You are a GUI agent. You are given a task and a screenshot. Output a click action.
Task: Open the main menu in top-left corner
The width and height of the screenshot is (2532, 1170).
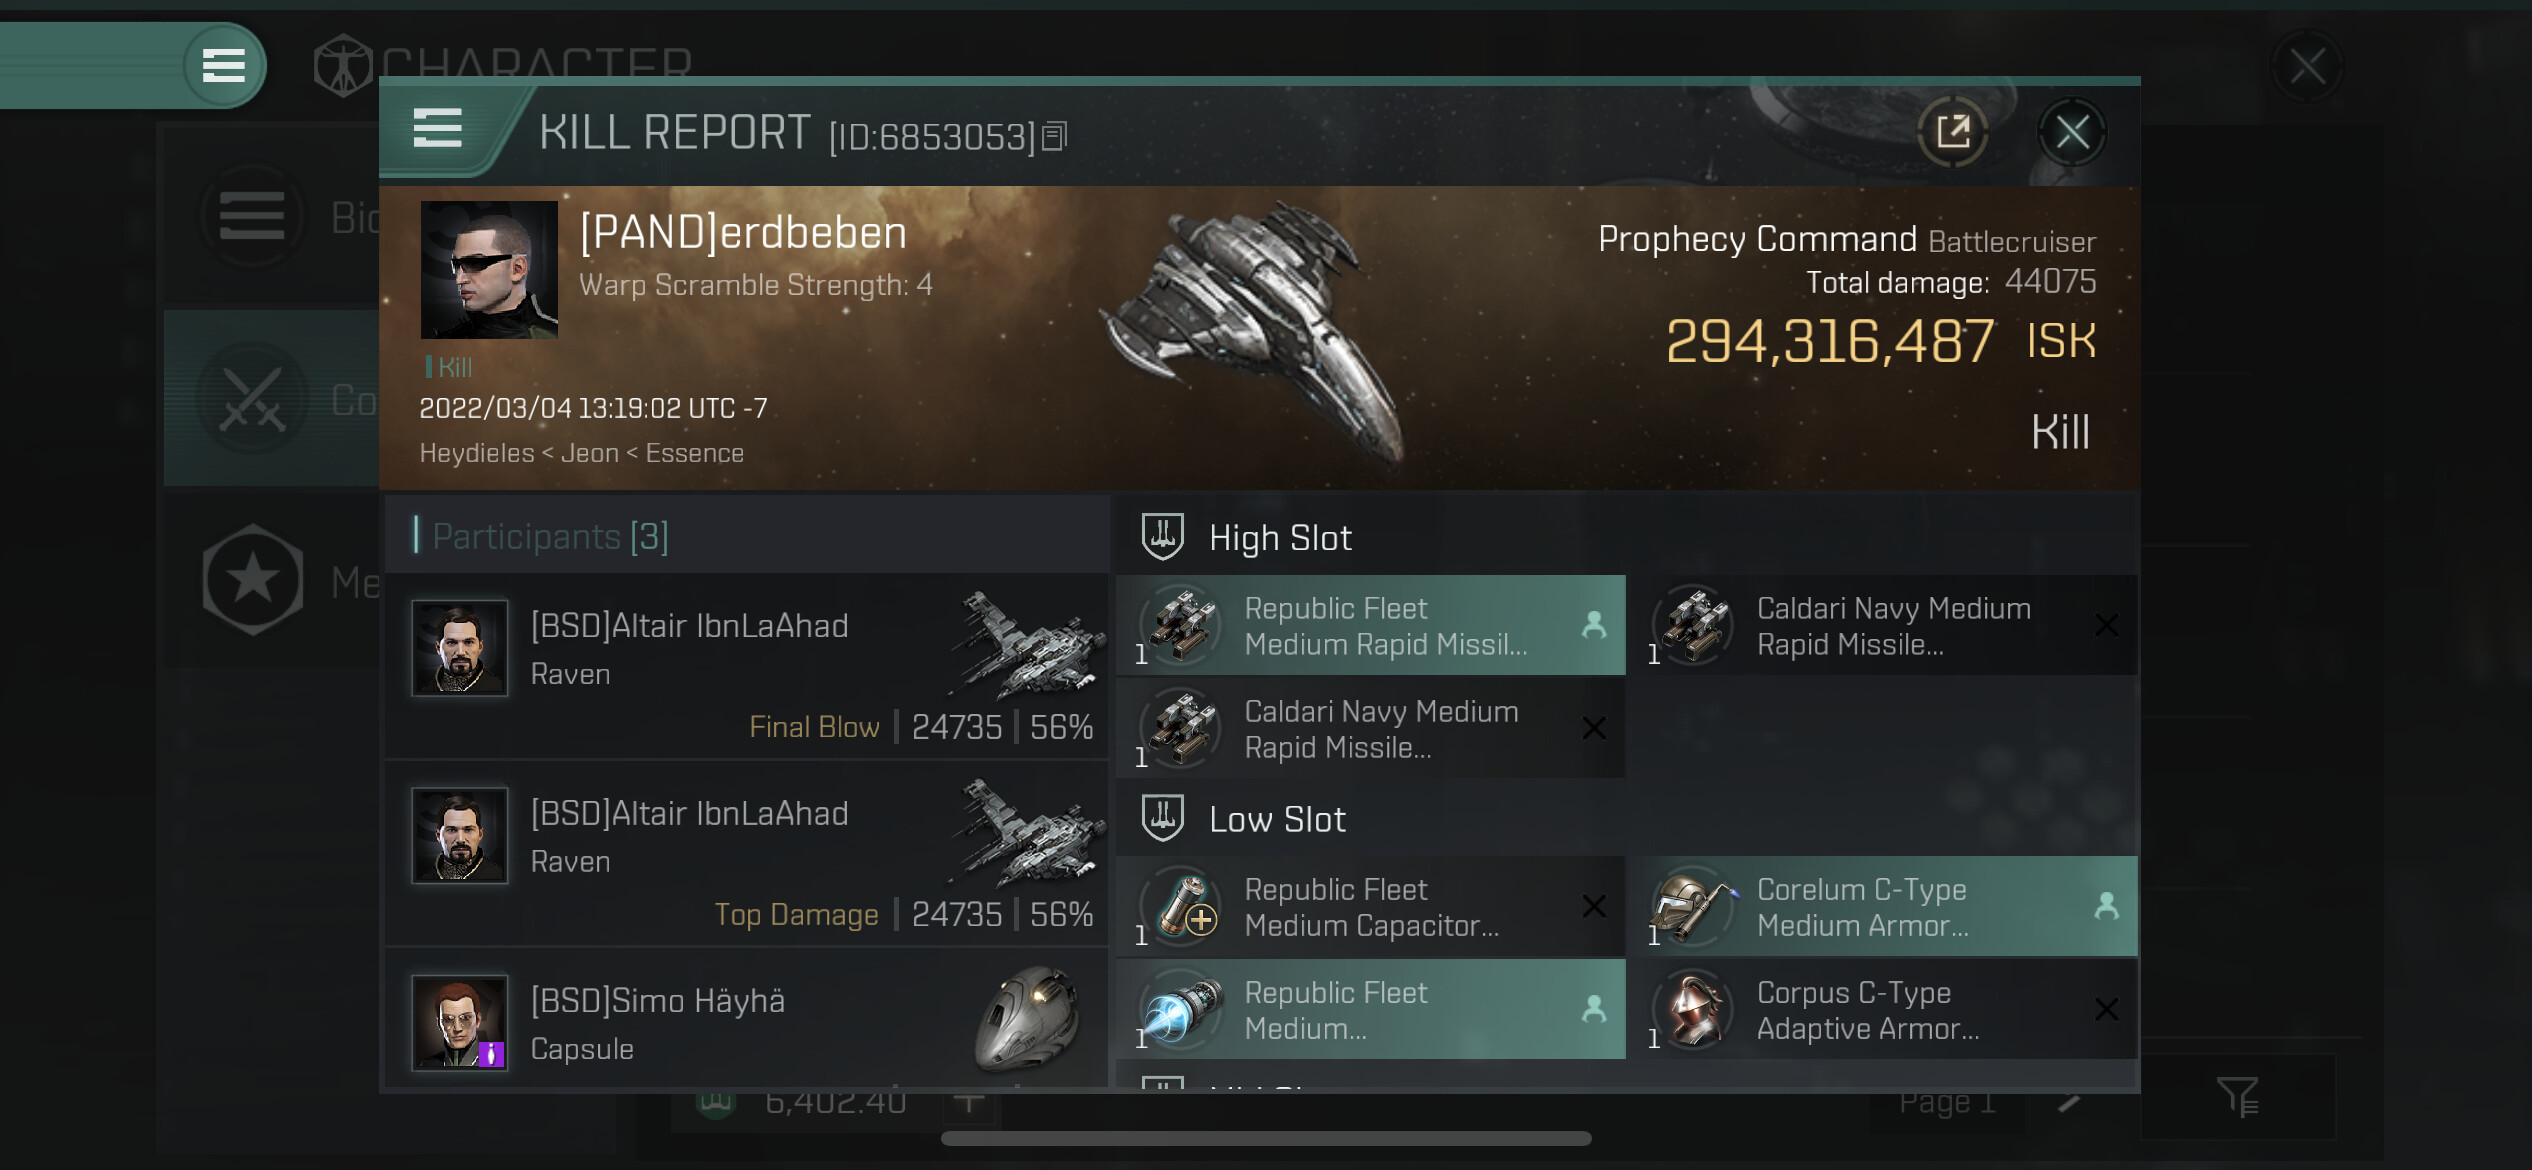click(x=224, y=66)
